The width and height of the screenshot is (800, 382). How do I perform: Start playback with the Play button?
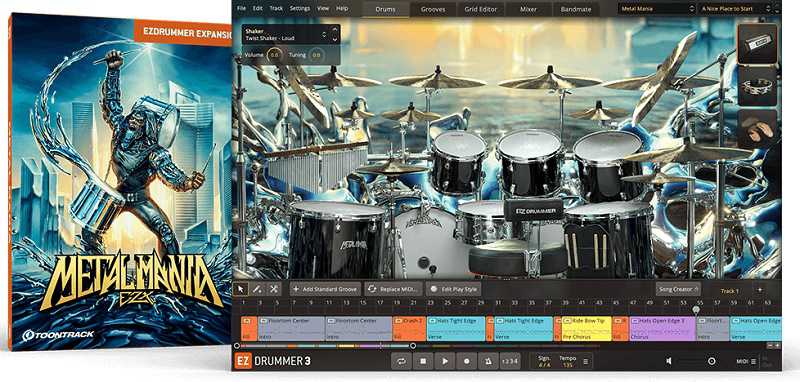click(444, 361)
